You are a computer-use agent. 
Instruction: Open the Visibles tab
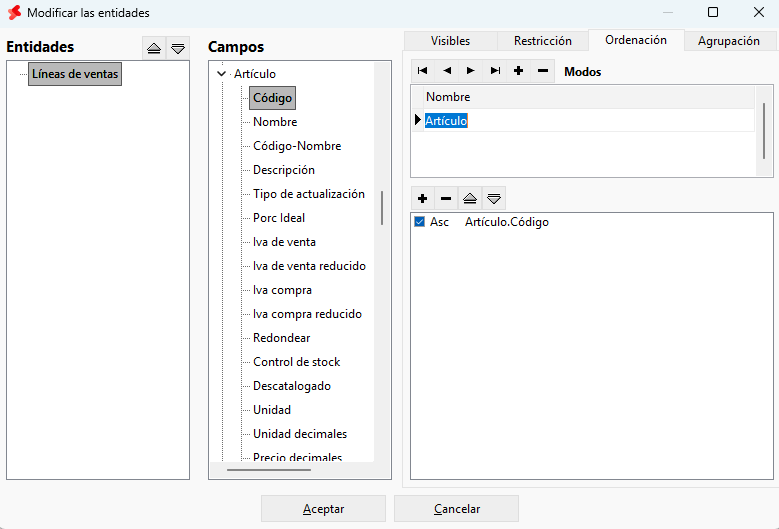click(x=450, y=41)
